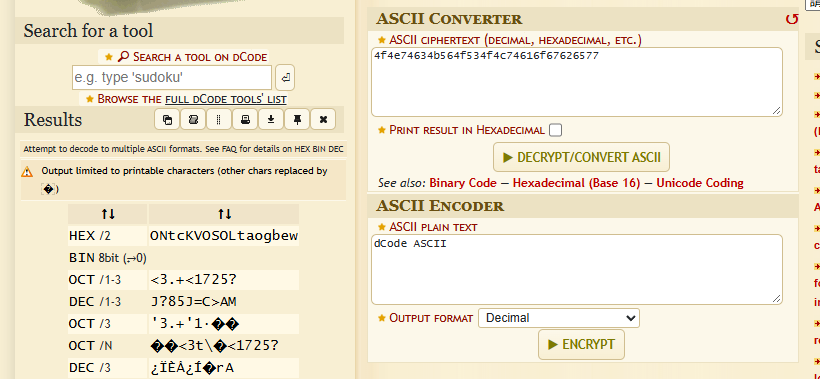The image size is (820, 379).
Task: Click the DECRYPT/CONVERT ASCII button
Action: [x=581, y=157]
